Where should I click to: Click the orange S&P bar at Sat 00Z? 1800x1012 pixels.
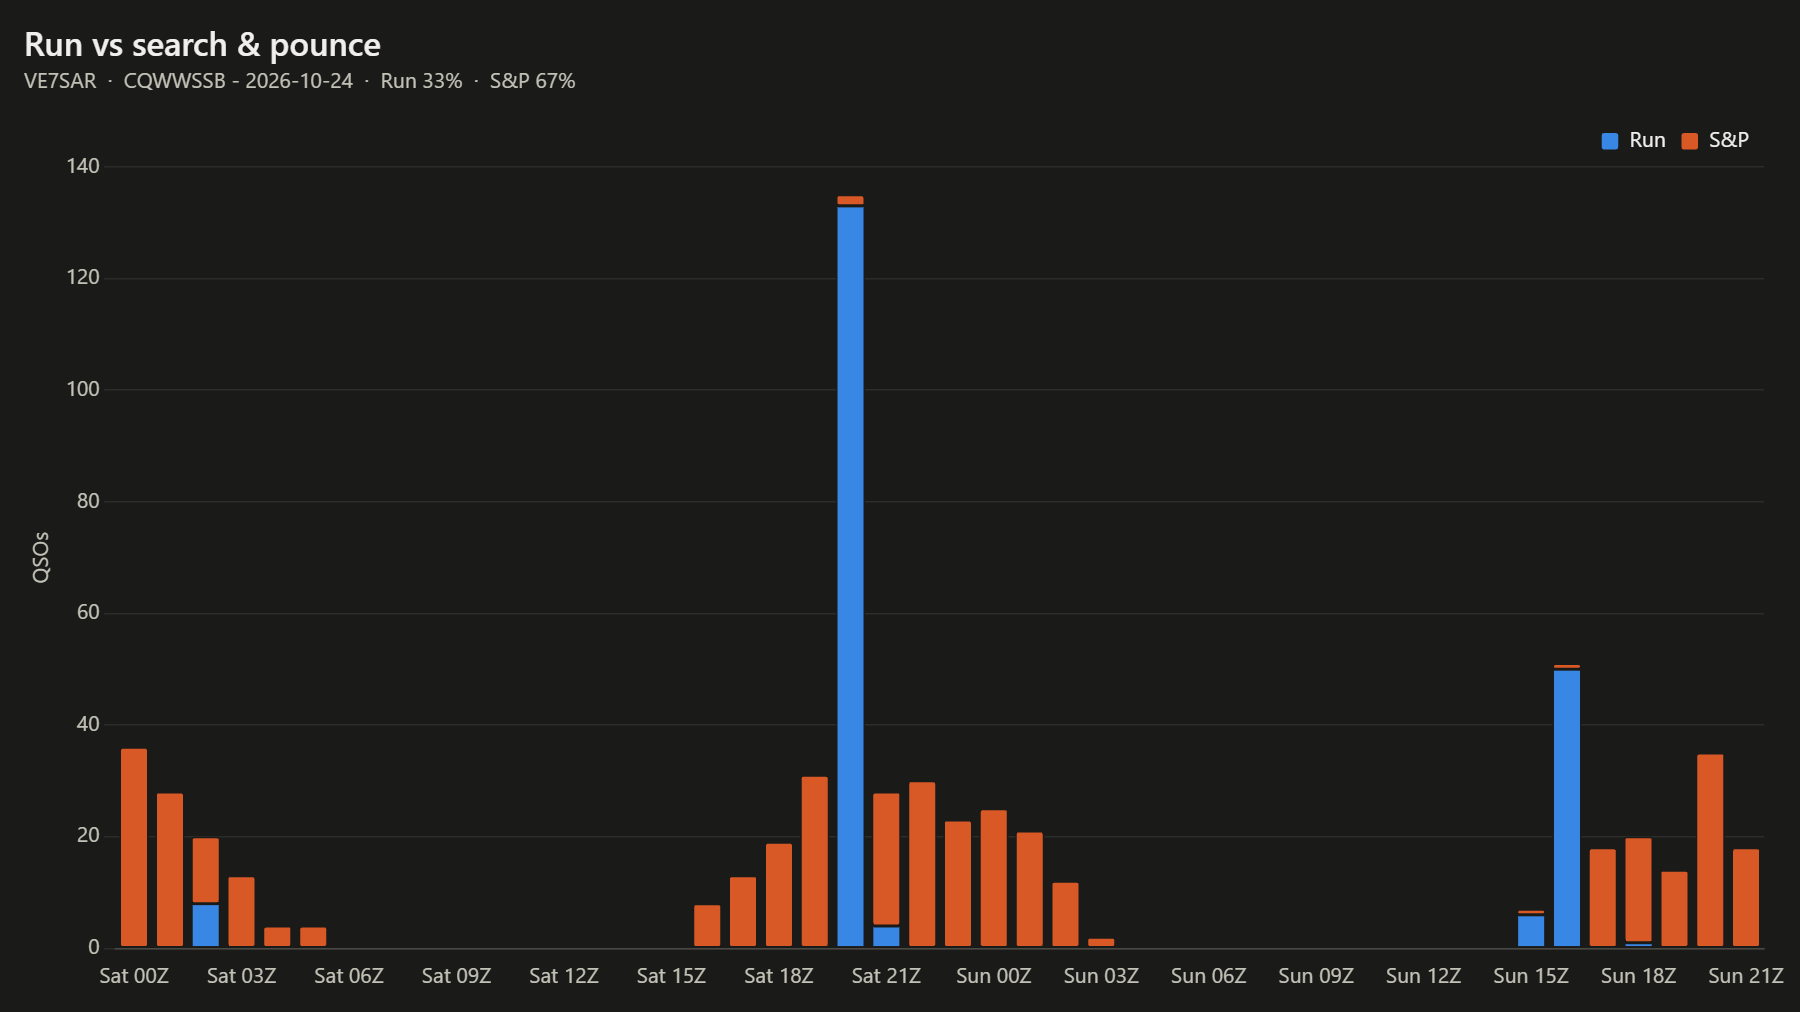click(x=134, y=847)
